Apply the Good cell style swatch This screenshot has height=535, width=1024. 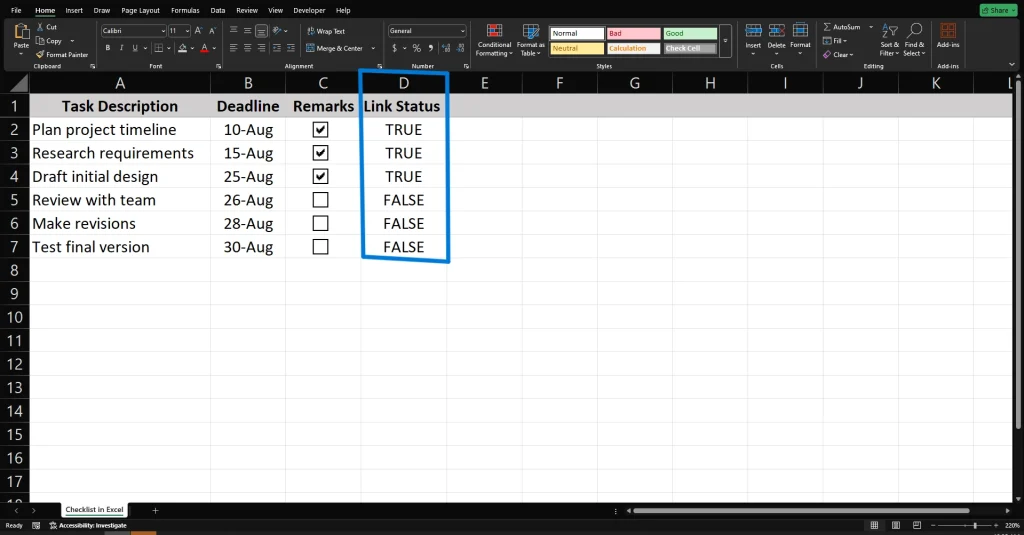[690, 33]
